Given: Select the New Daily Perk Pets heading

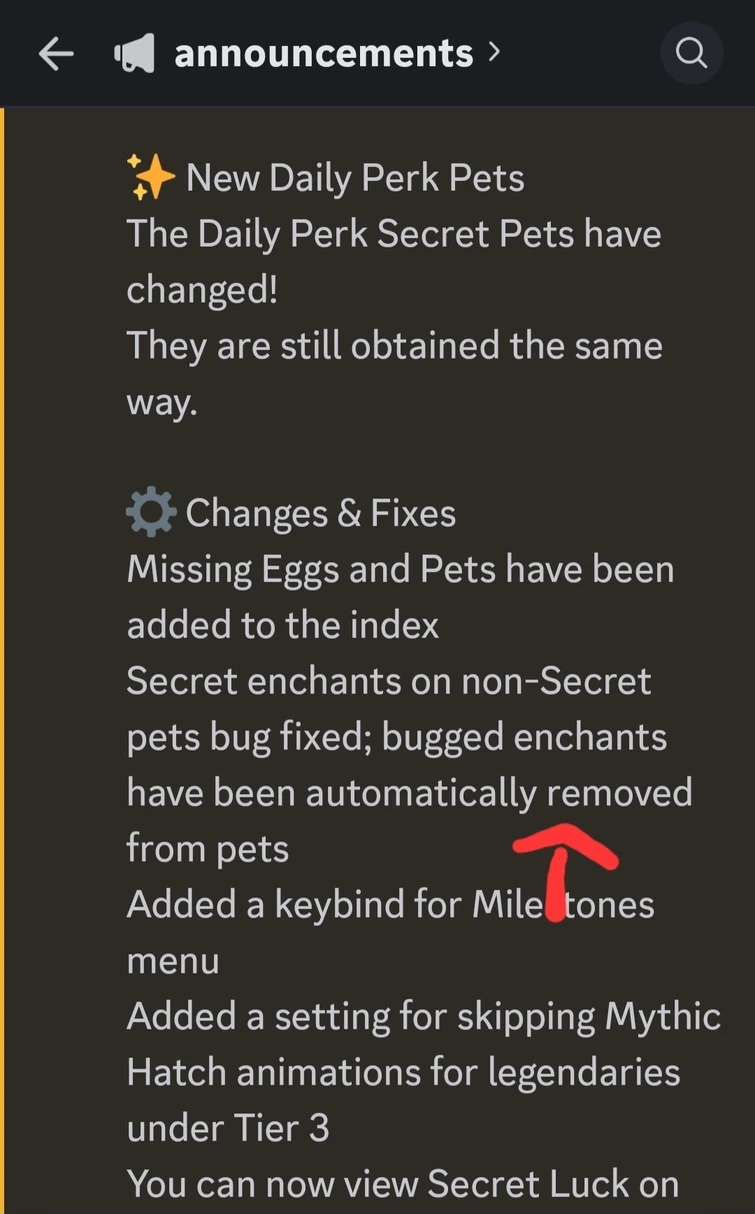Looking at the screenshot, I should click(355, 179).
